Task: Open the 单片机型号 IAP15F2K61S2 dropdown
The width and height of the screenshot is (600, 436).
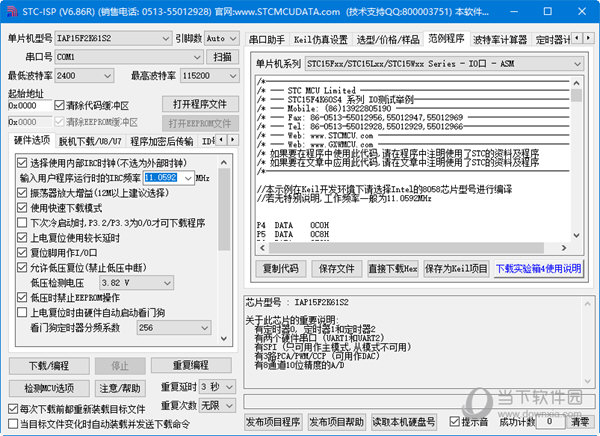Action: coord(112,38)
